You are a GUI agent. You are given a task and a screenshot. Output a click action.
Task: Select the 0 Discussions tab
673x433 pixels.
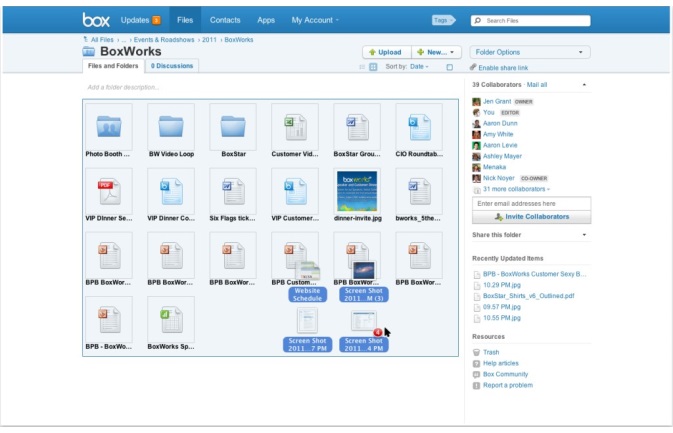(x=172, y=66)
